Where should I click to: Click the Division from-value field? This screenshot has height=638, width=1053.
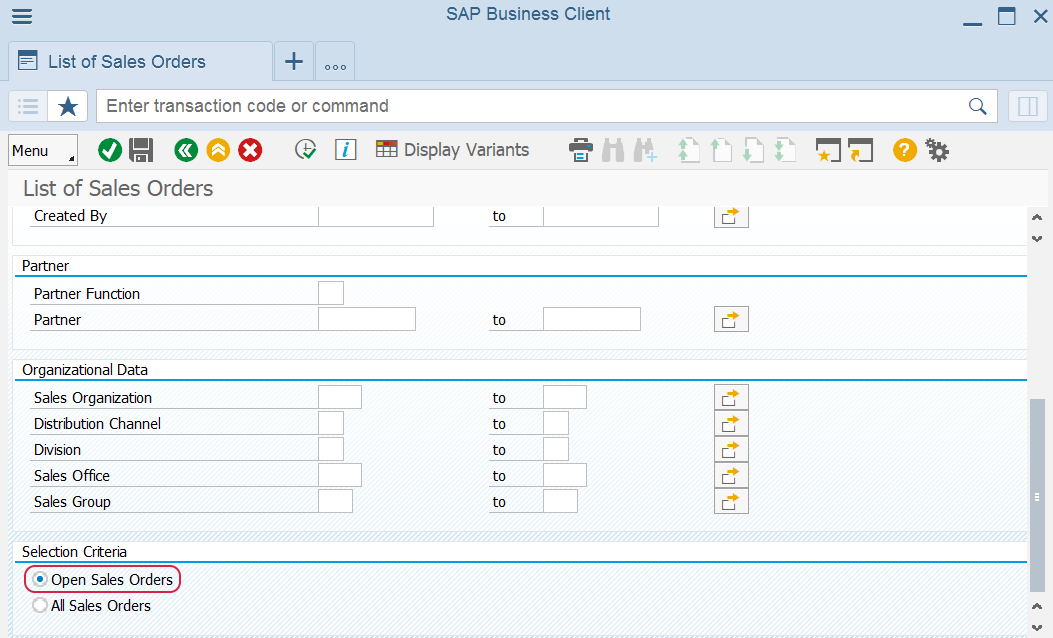tap(331, 449)
